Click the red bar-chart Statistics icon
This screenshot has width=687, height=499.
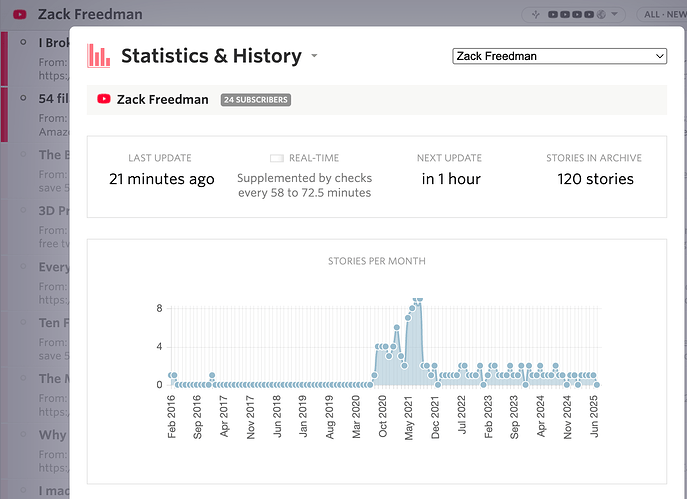99,56
